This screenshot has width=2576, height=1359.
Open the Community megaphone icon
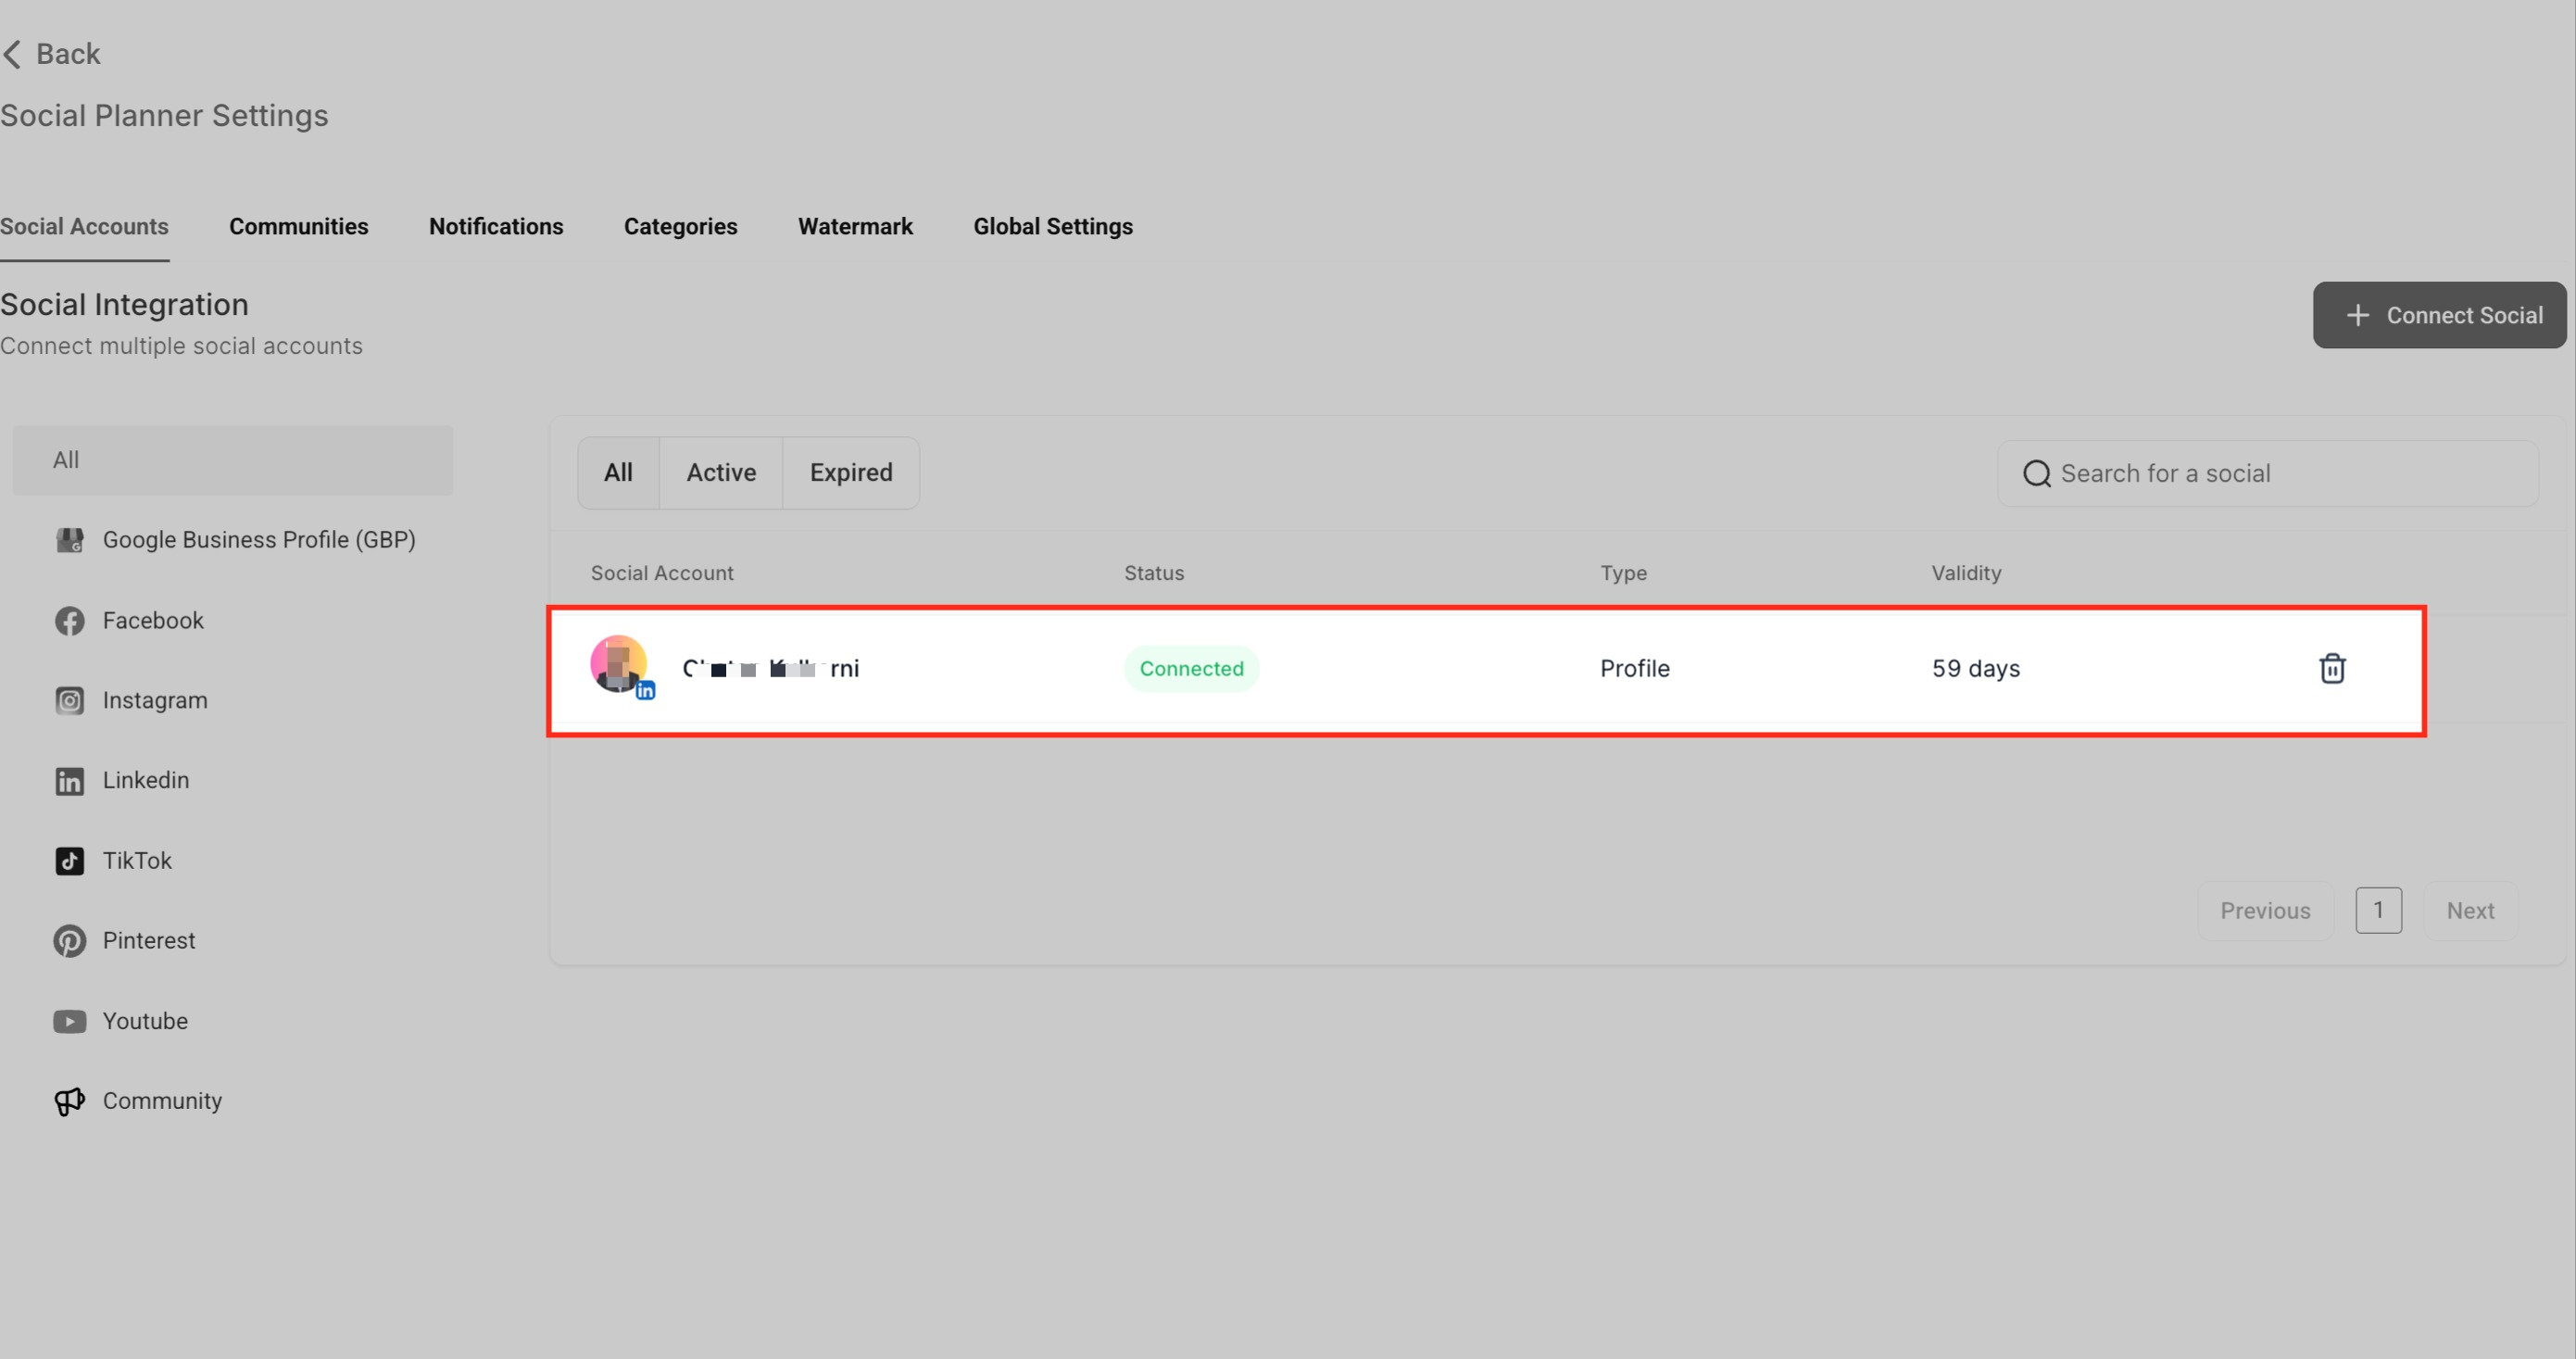click(x=69, y=1101)
